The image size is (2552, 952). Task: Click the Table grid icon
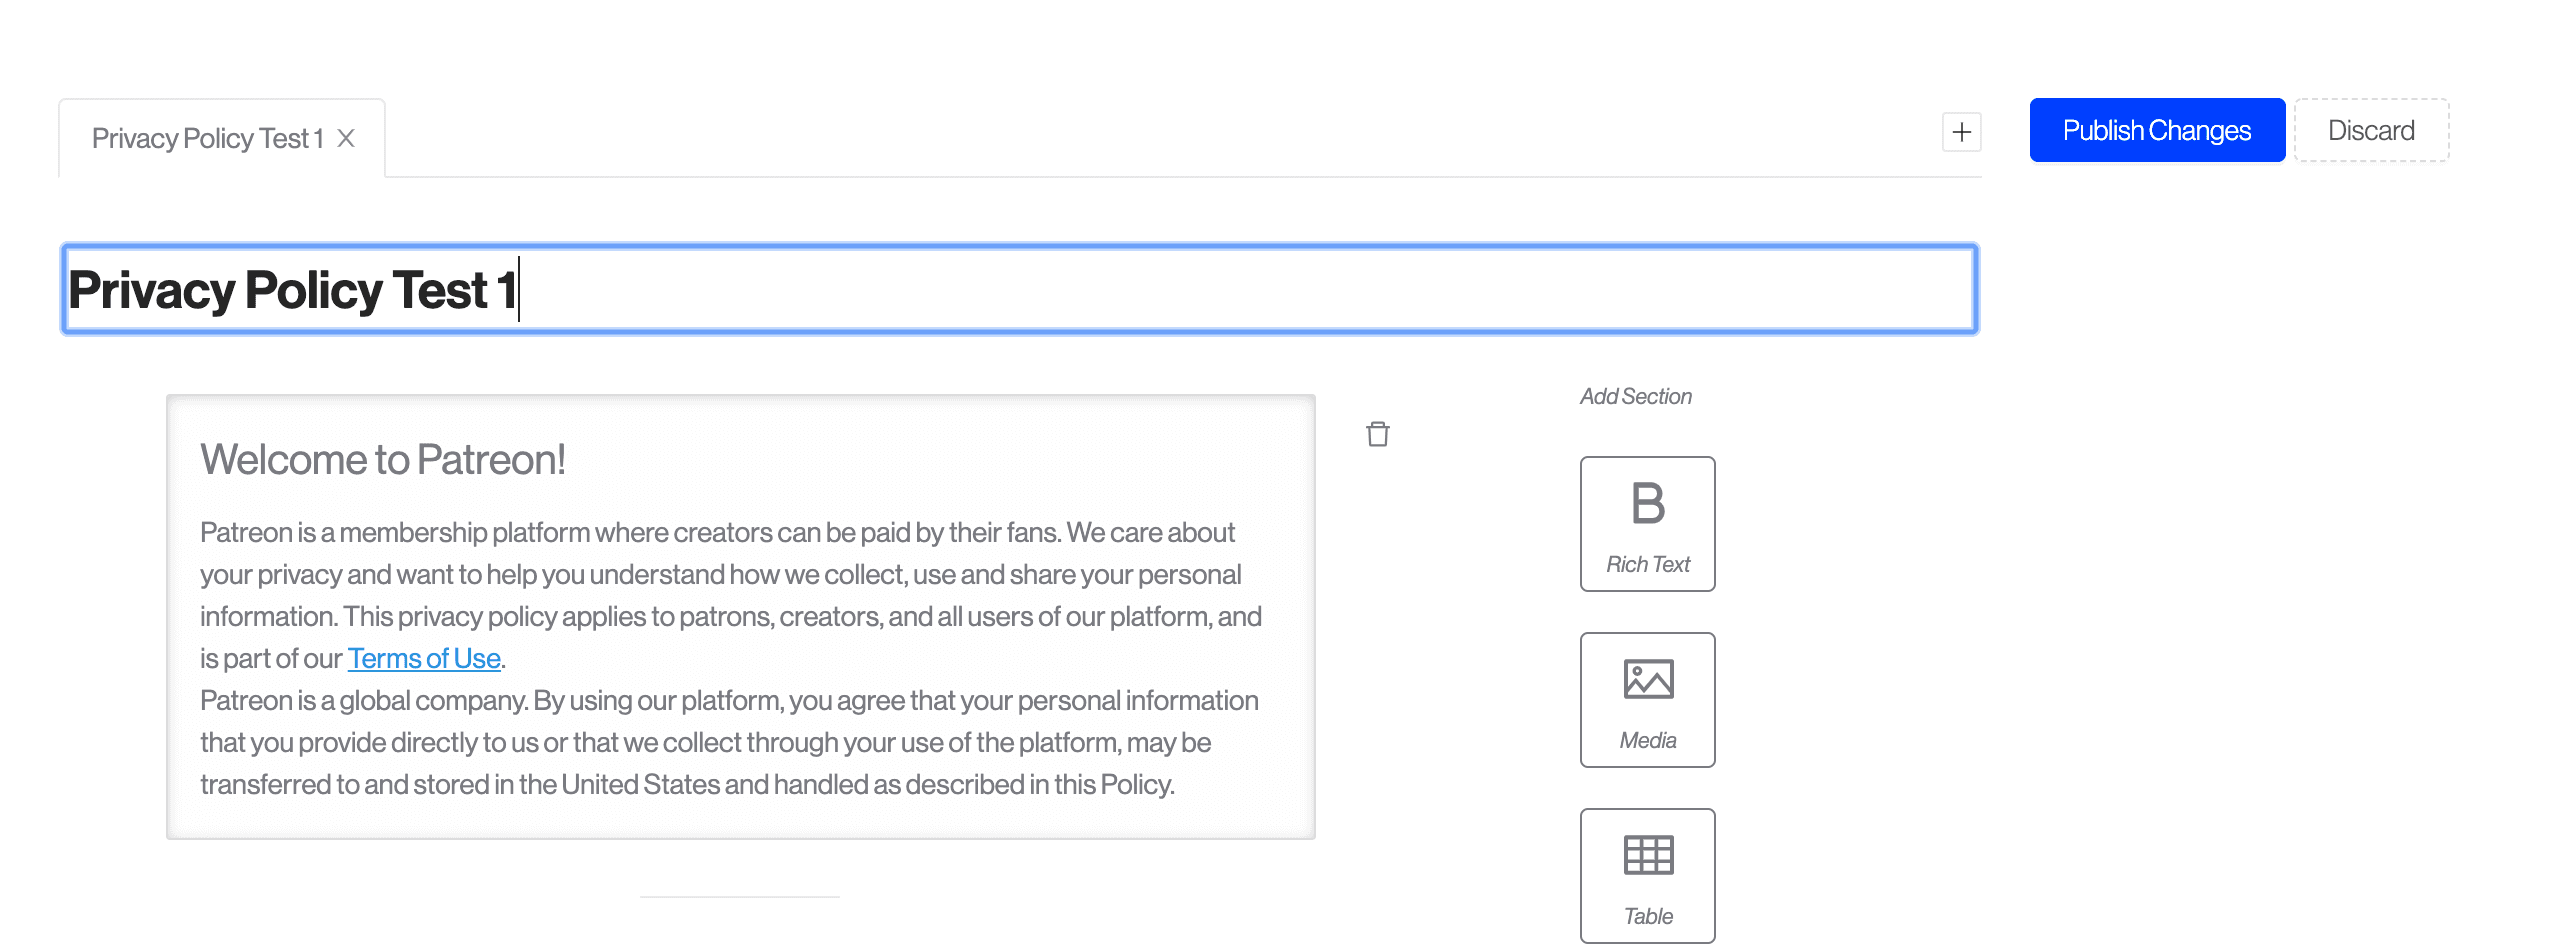pos(1647,855)
